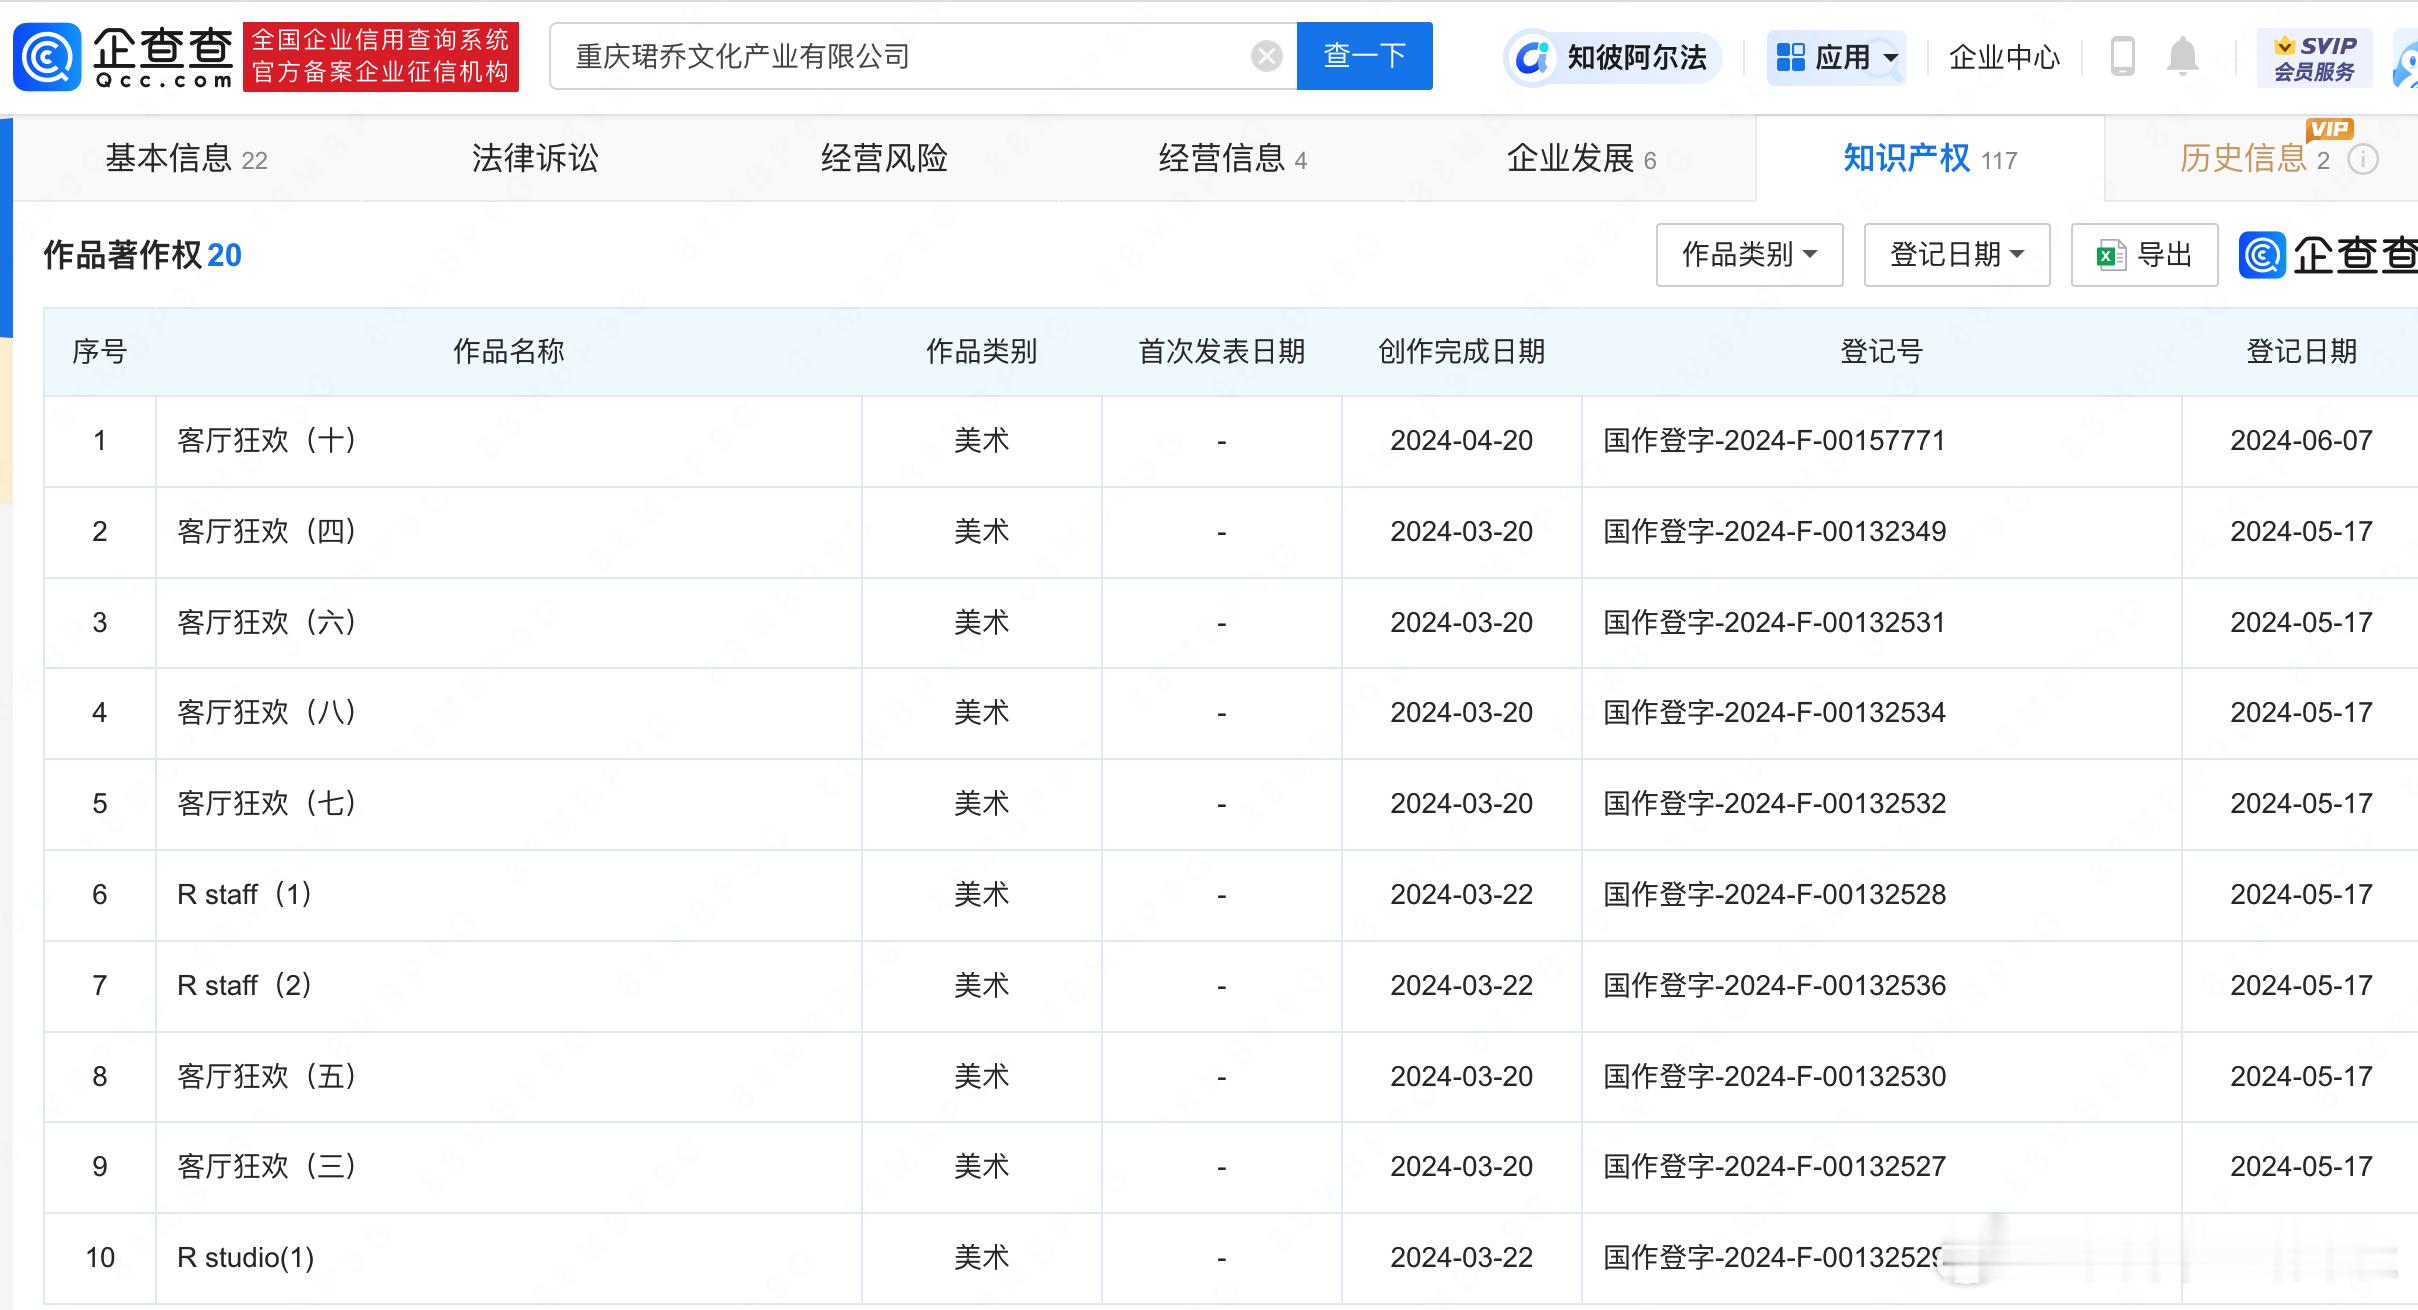Expand the 应用 dropdown menu
The width and height of the screenshot is (2418, 1310).
(1891, 58)
